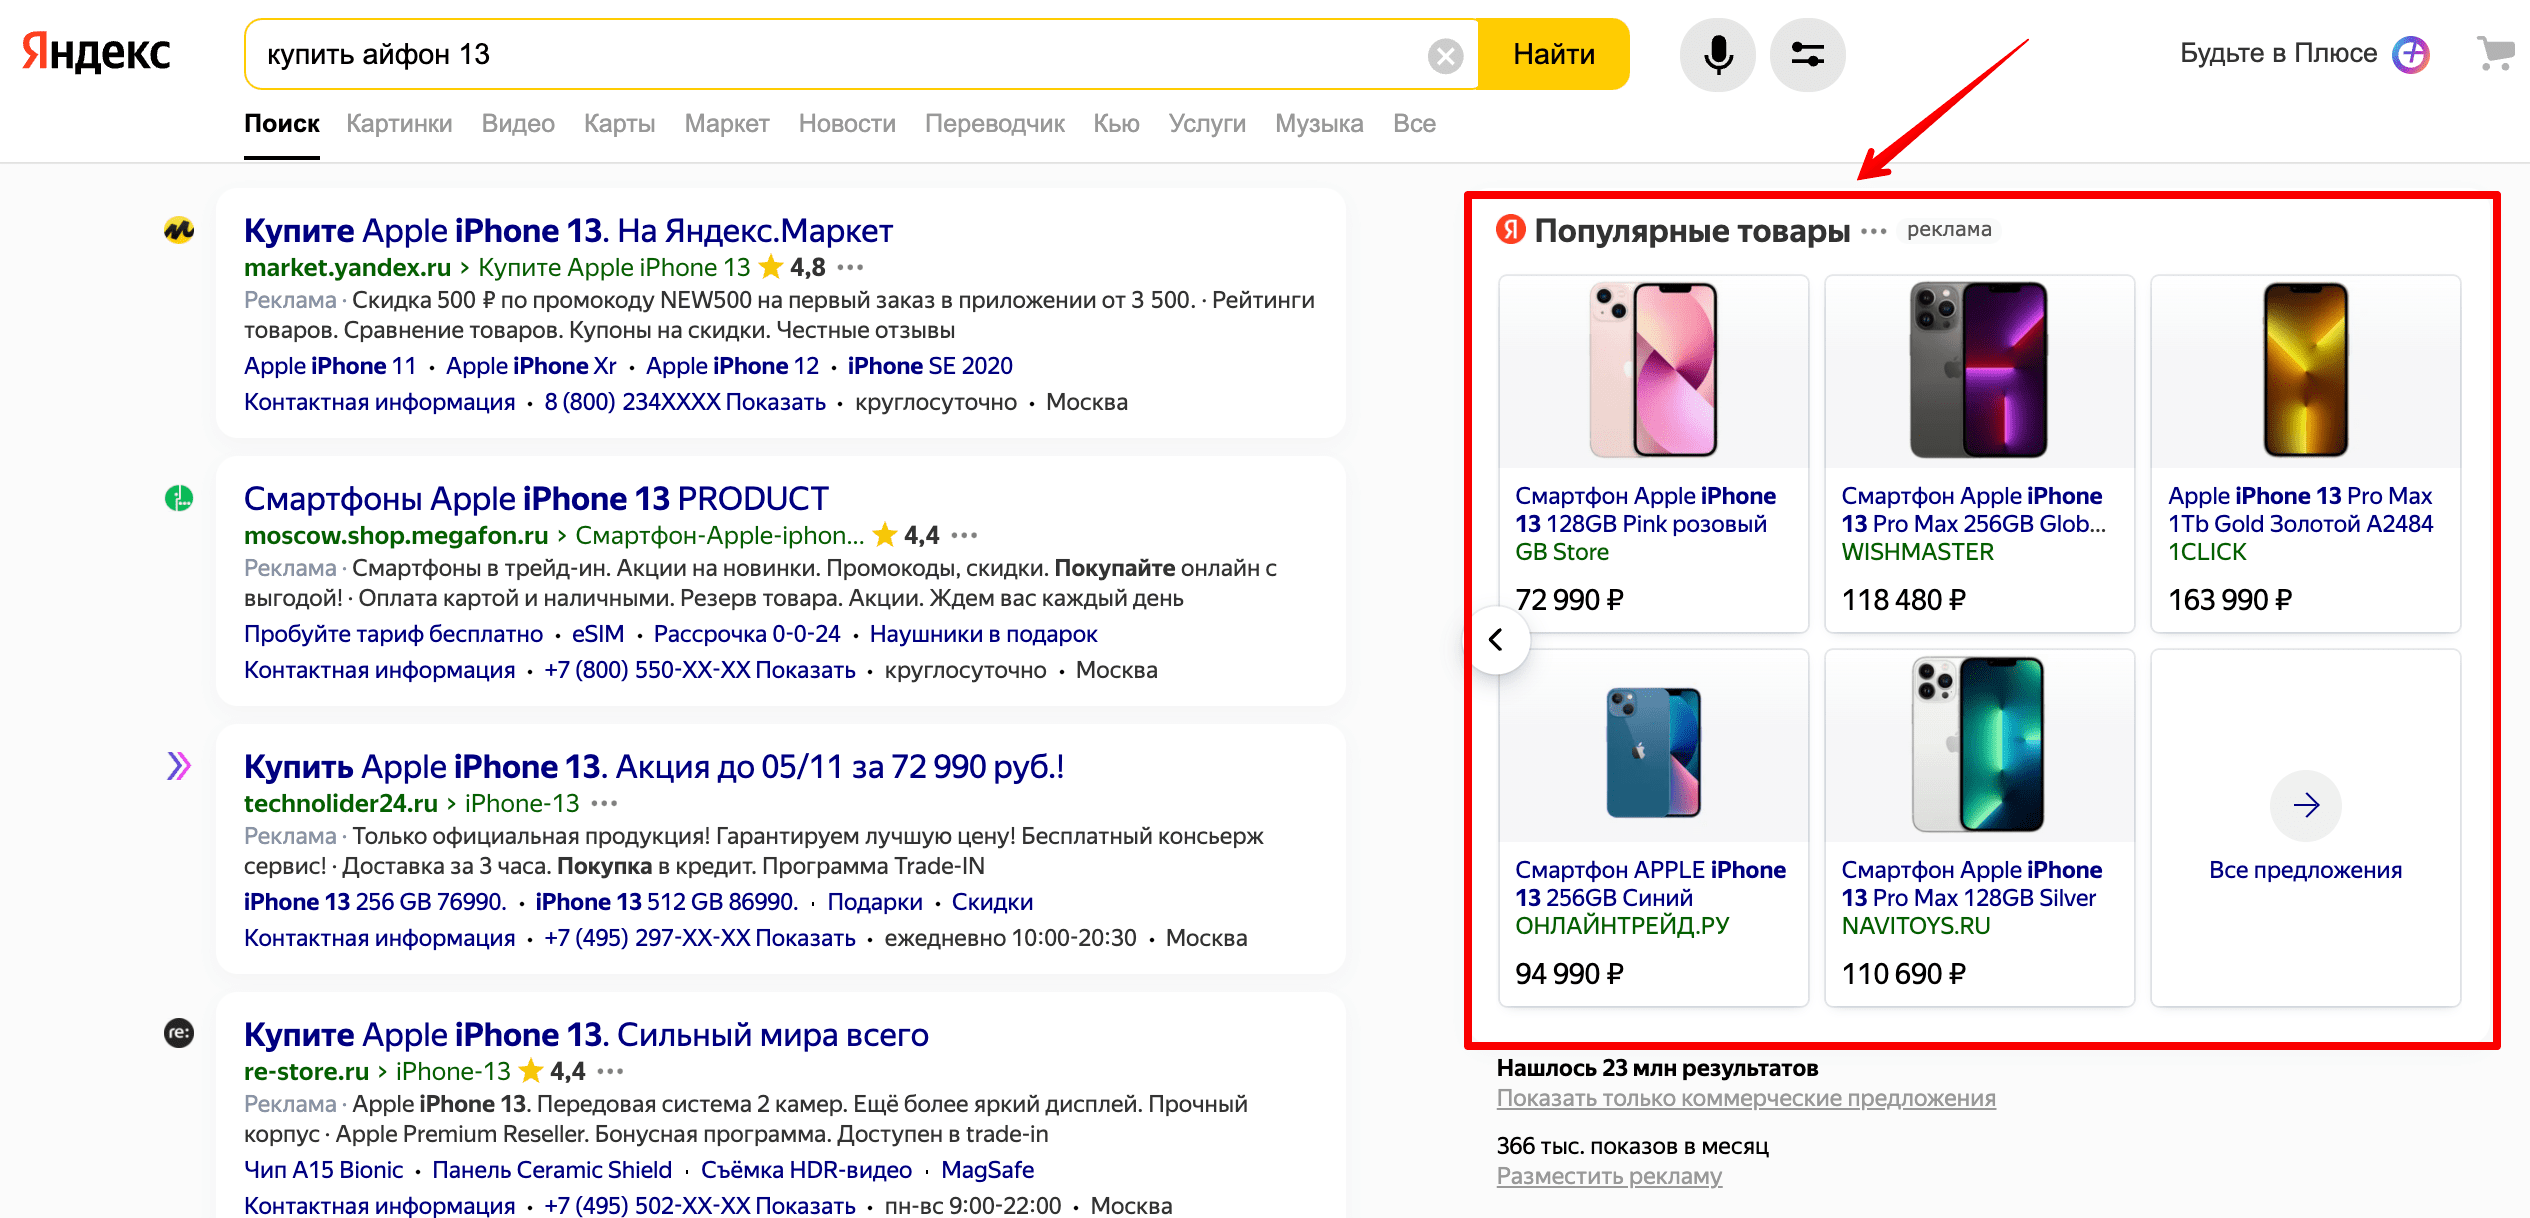Switch to the Маркет tab
Image resolution: width=2530 pixels, height=1218 pixels.
(726, 124)
